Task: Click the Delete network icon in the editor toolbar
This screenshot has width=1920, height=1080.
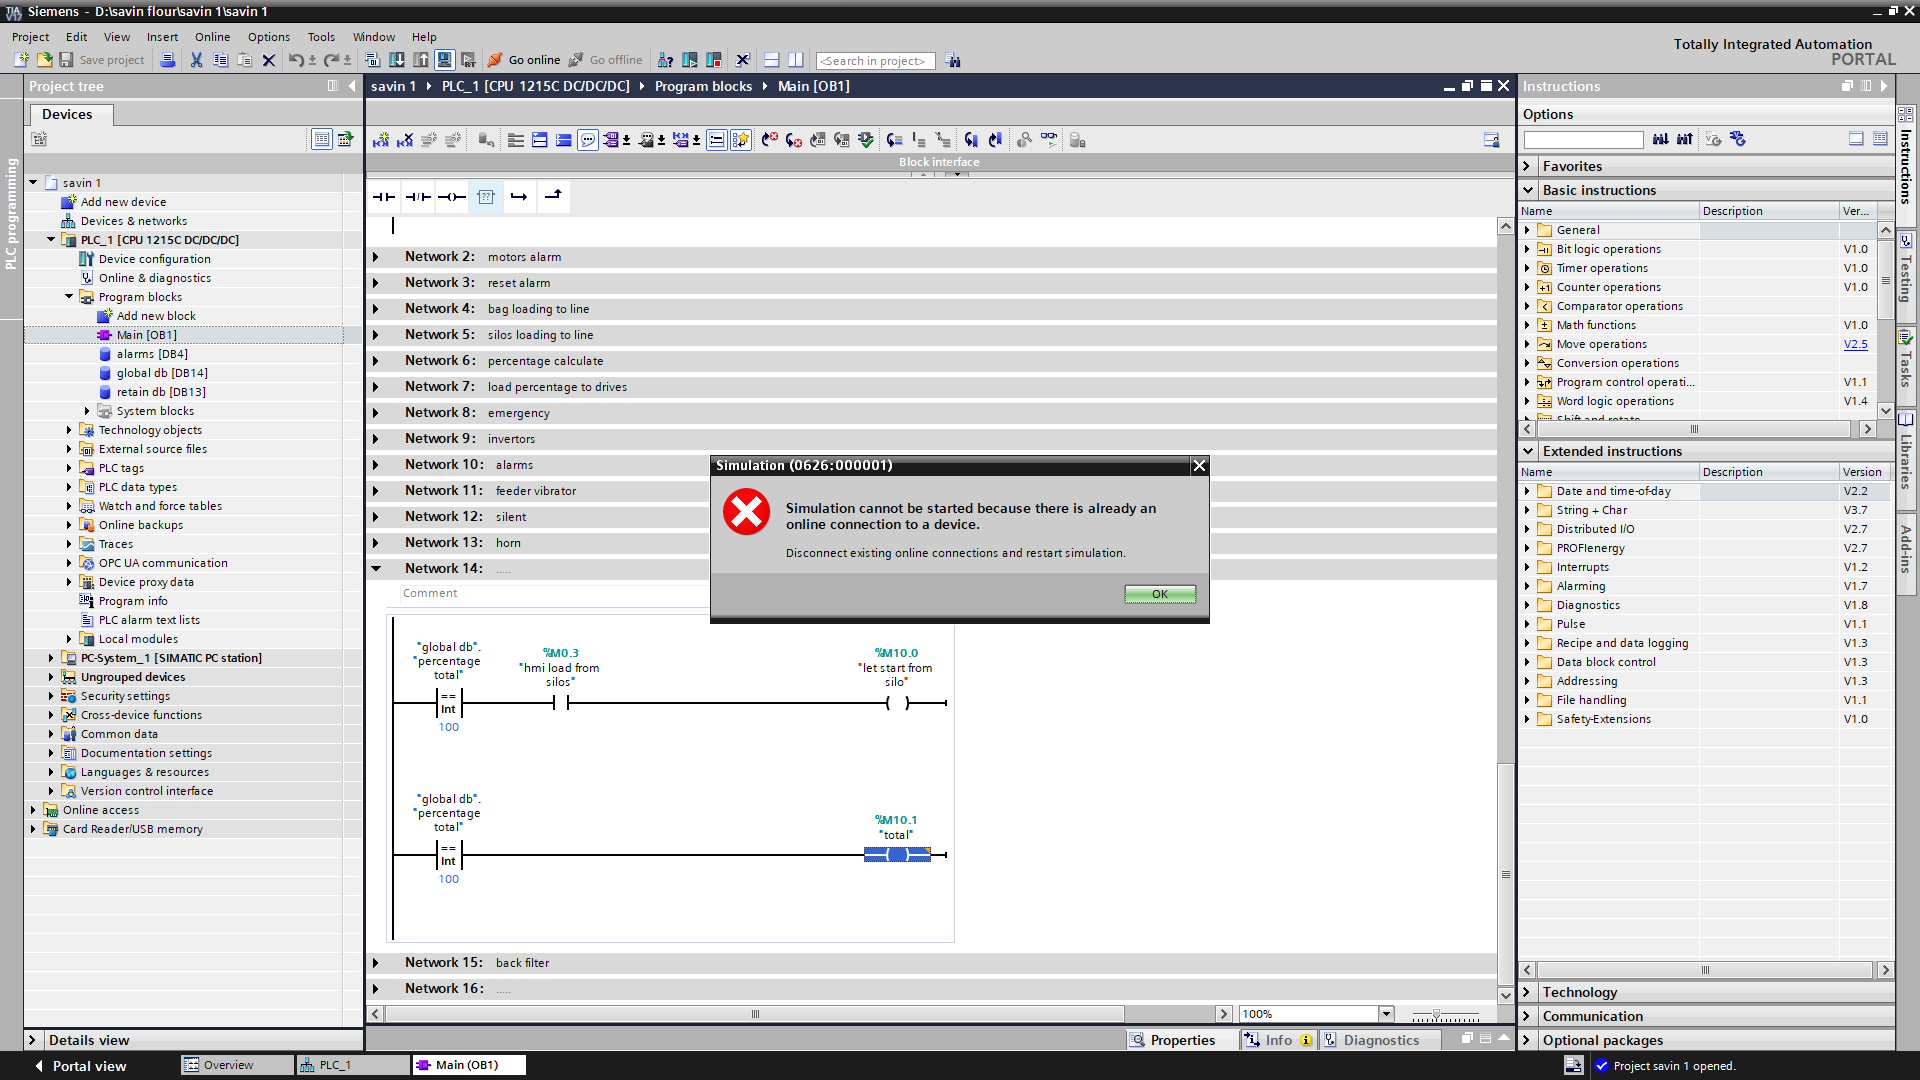Action: tap(404, 140)
